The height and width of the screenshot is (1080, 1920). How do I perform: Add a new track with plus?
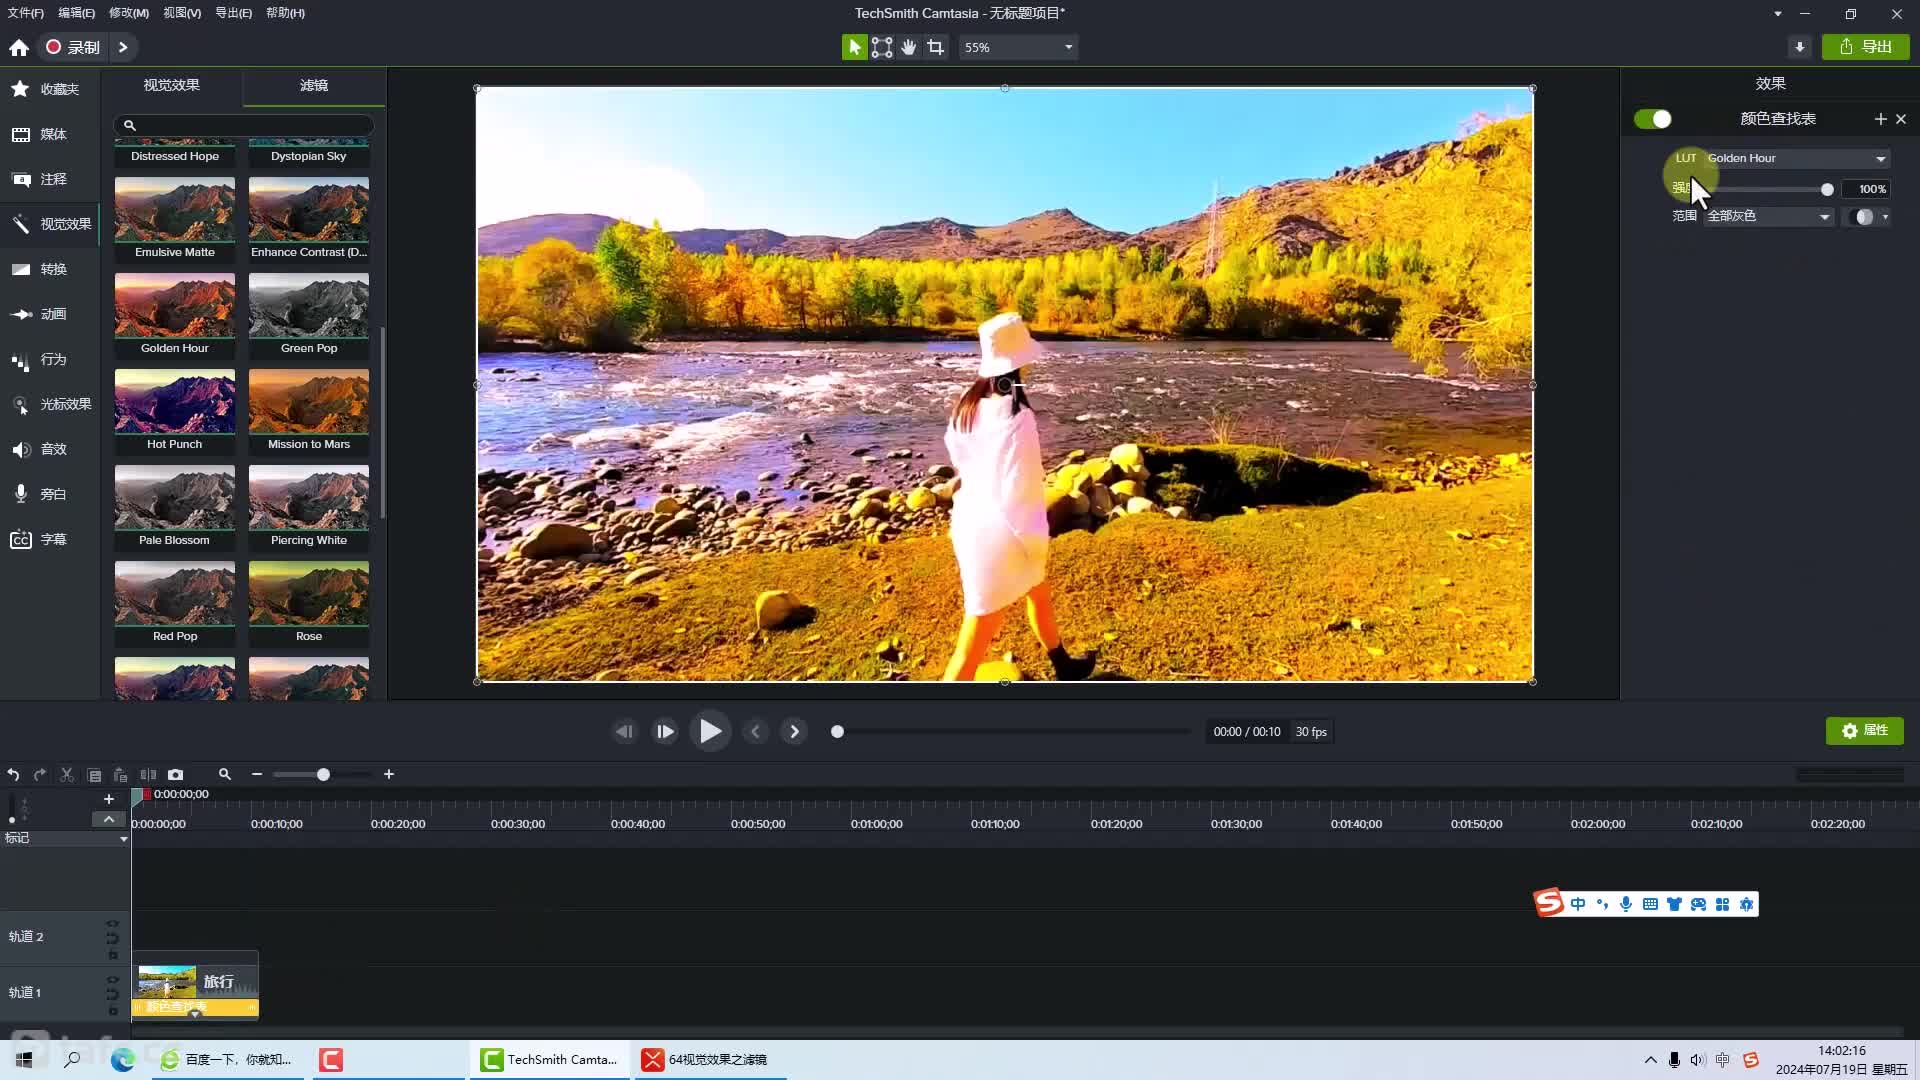pyautogui.click(x=109, y=799)
